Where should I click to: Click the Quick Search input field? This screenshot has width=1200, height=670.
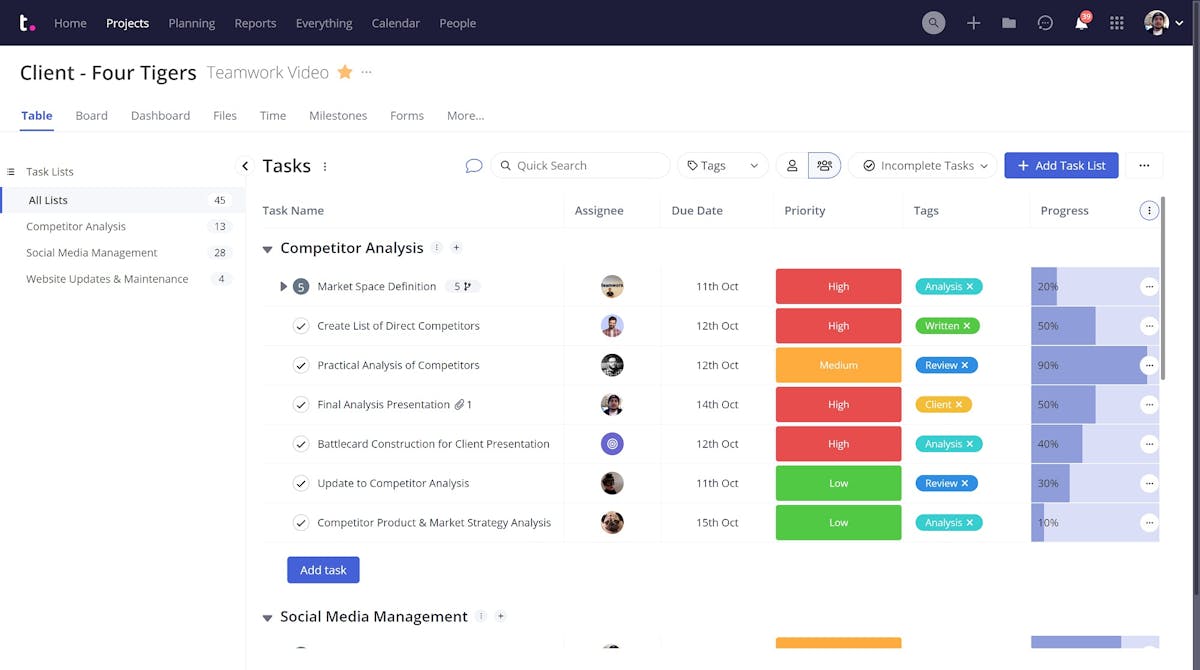[580, 166]
